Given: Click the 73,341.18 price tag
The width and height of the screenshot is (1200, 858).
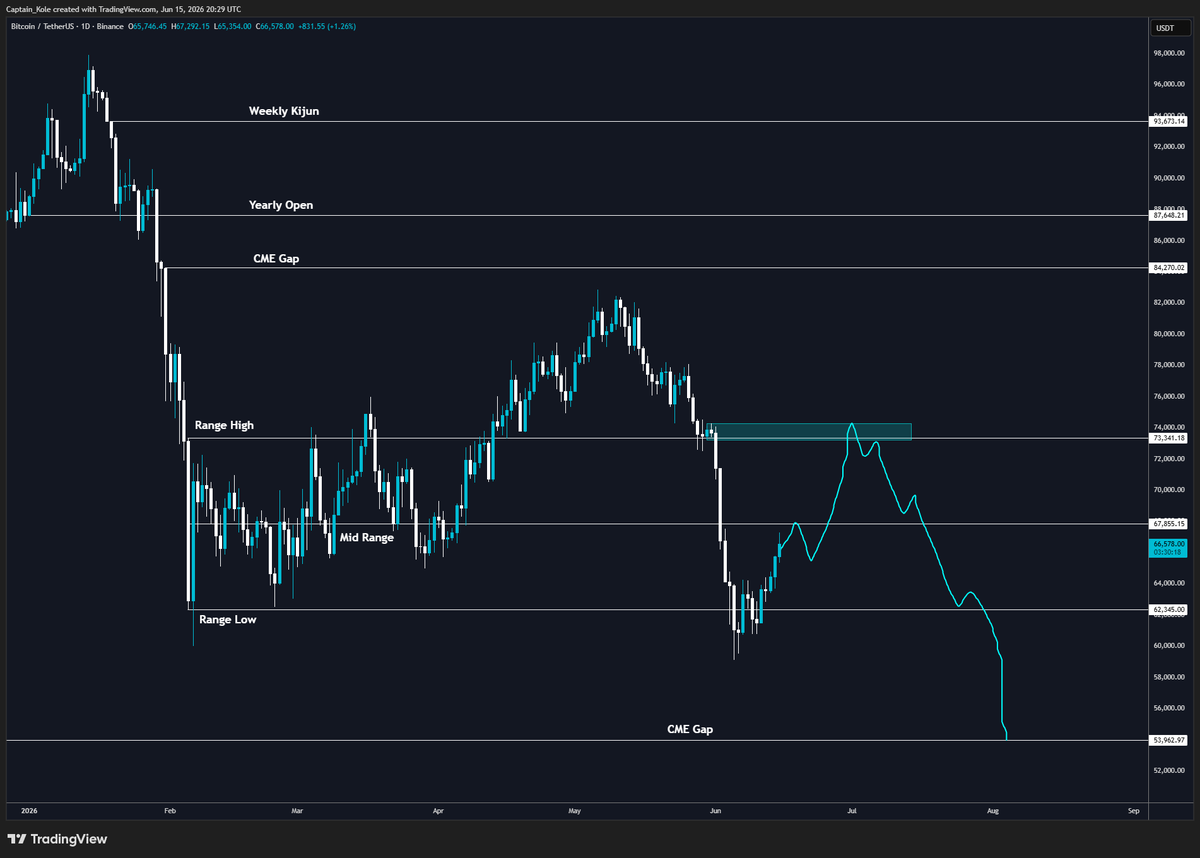Looking at the screenshot, I should [x=1169, y=438].
